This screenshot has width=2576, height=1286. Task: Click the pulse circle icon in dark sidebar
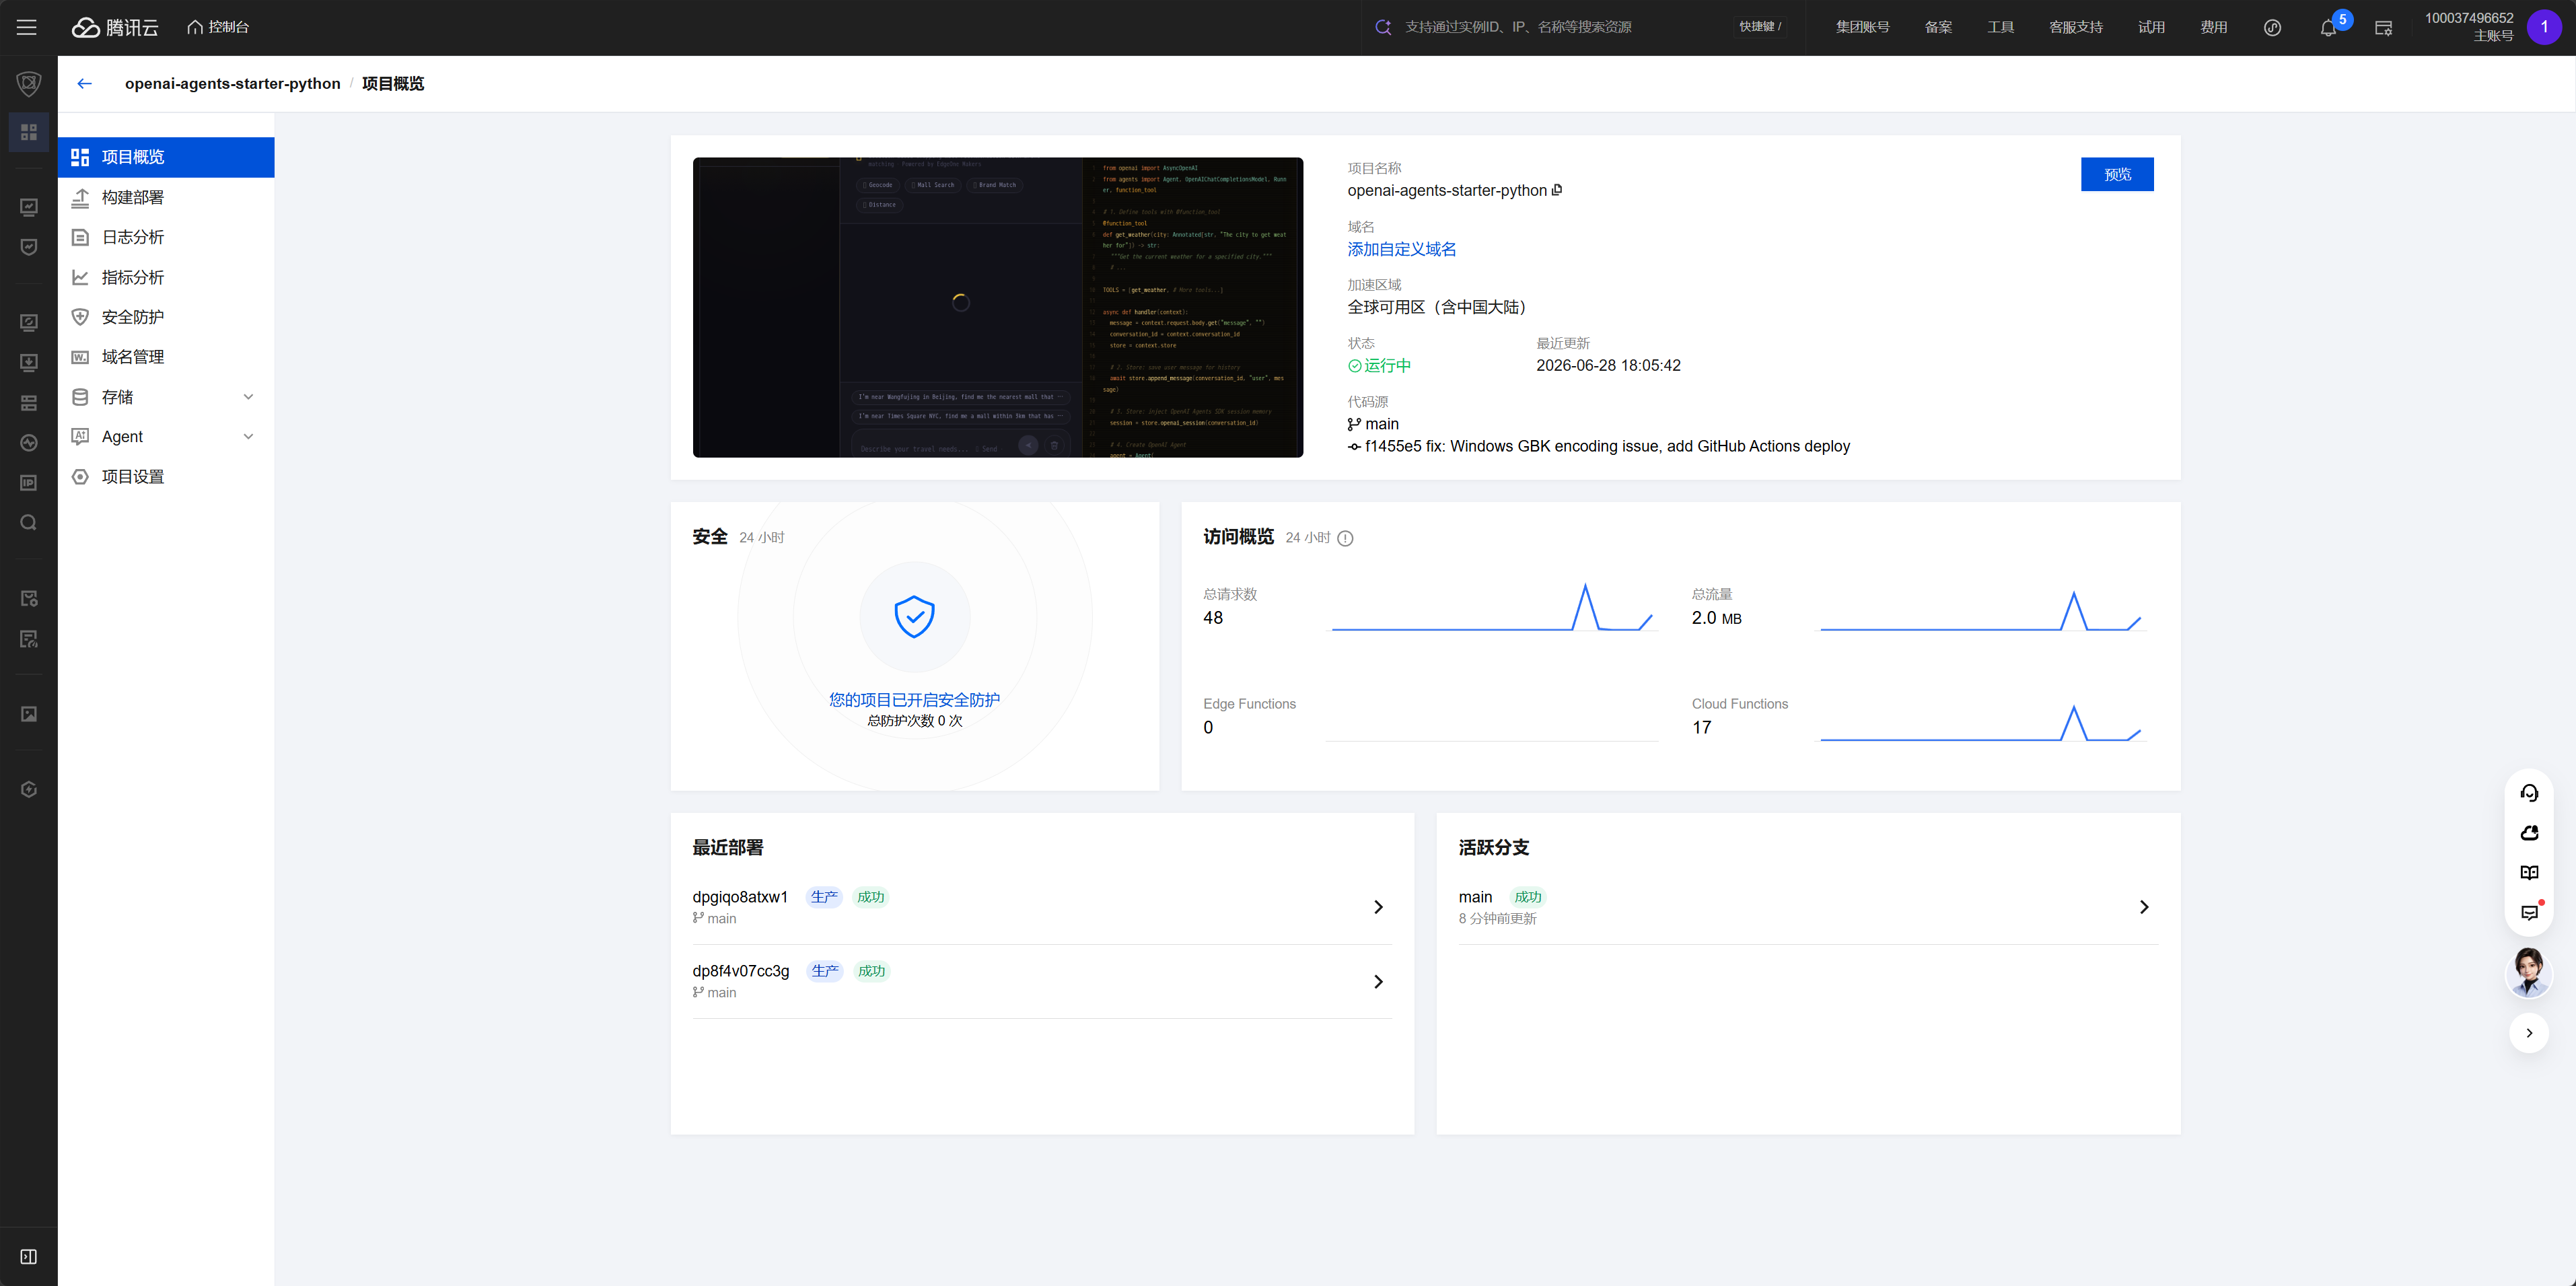coord(29,442)
